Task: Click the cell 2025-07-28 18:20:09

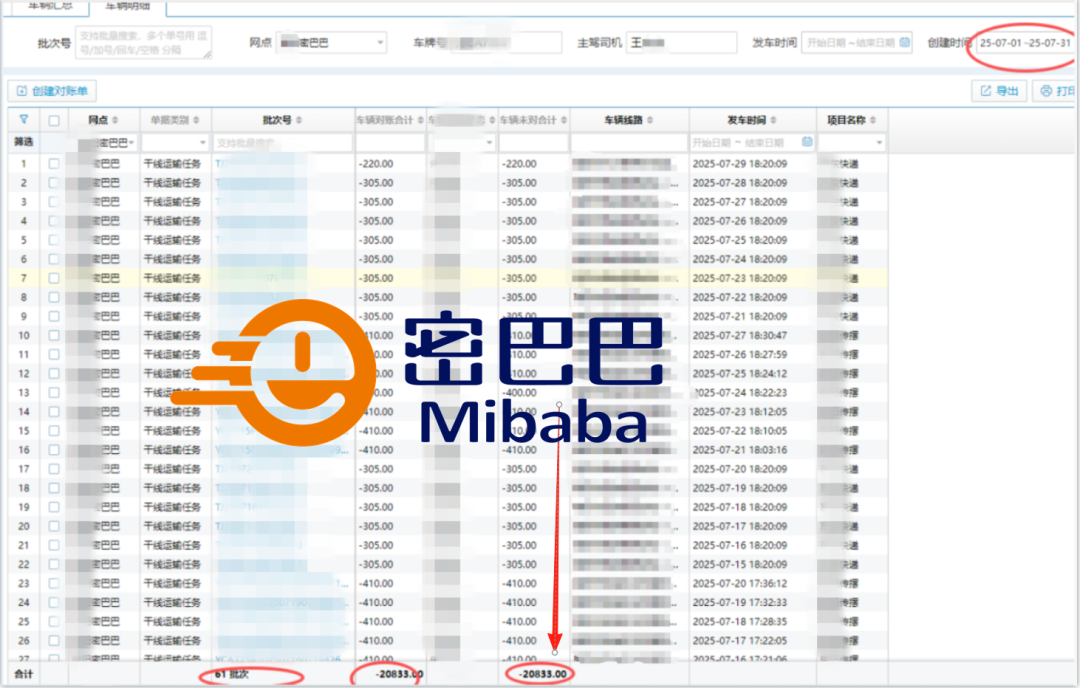Action: click(740, 183)
